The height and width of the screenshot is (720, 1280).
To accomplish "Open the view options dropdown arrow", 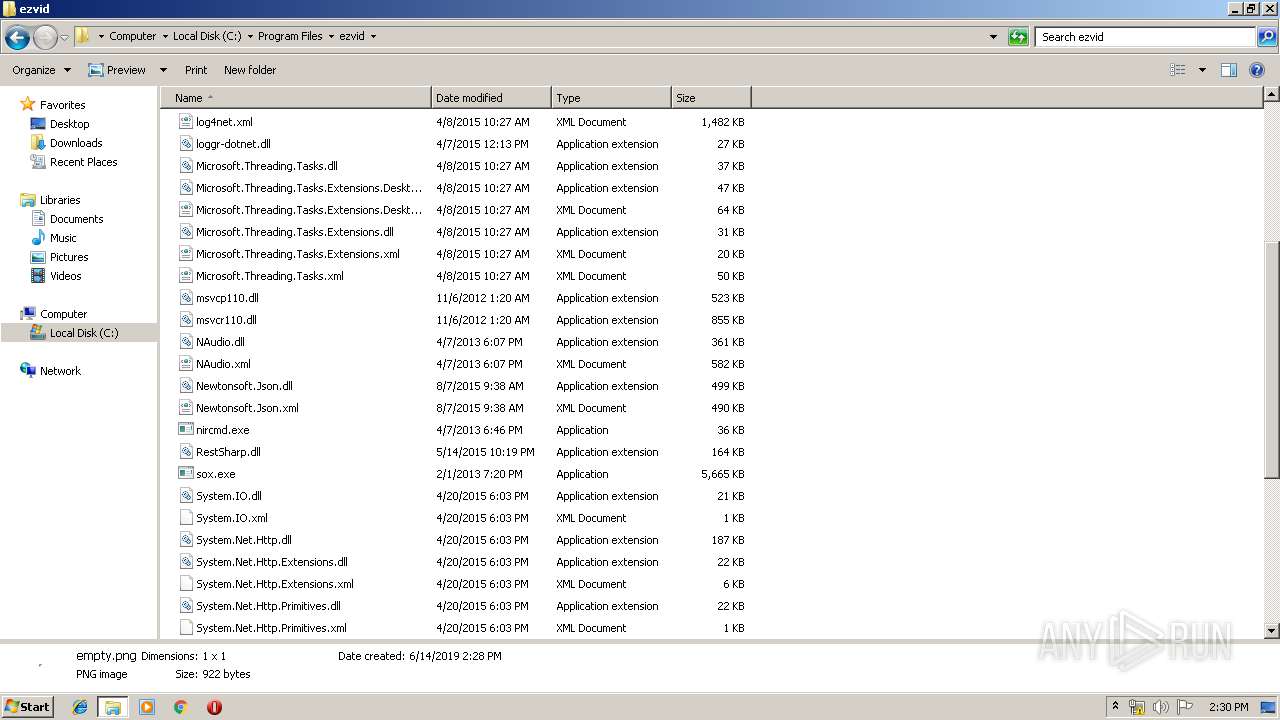I will (1202, 70).
